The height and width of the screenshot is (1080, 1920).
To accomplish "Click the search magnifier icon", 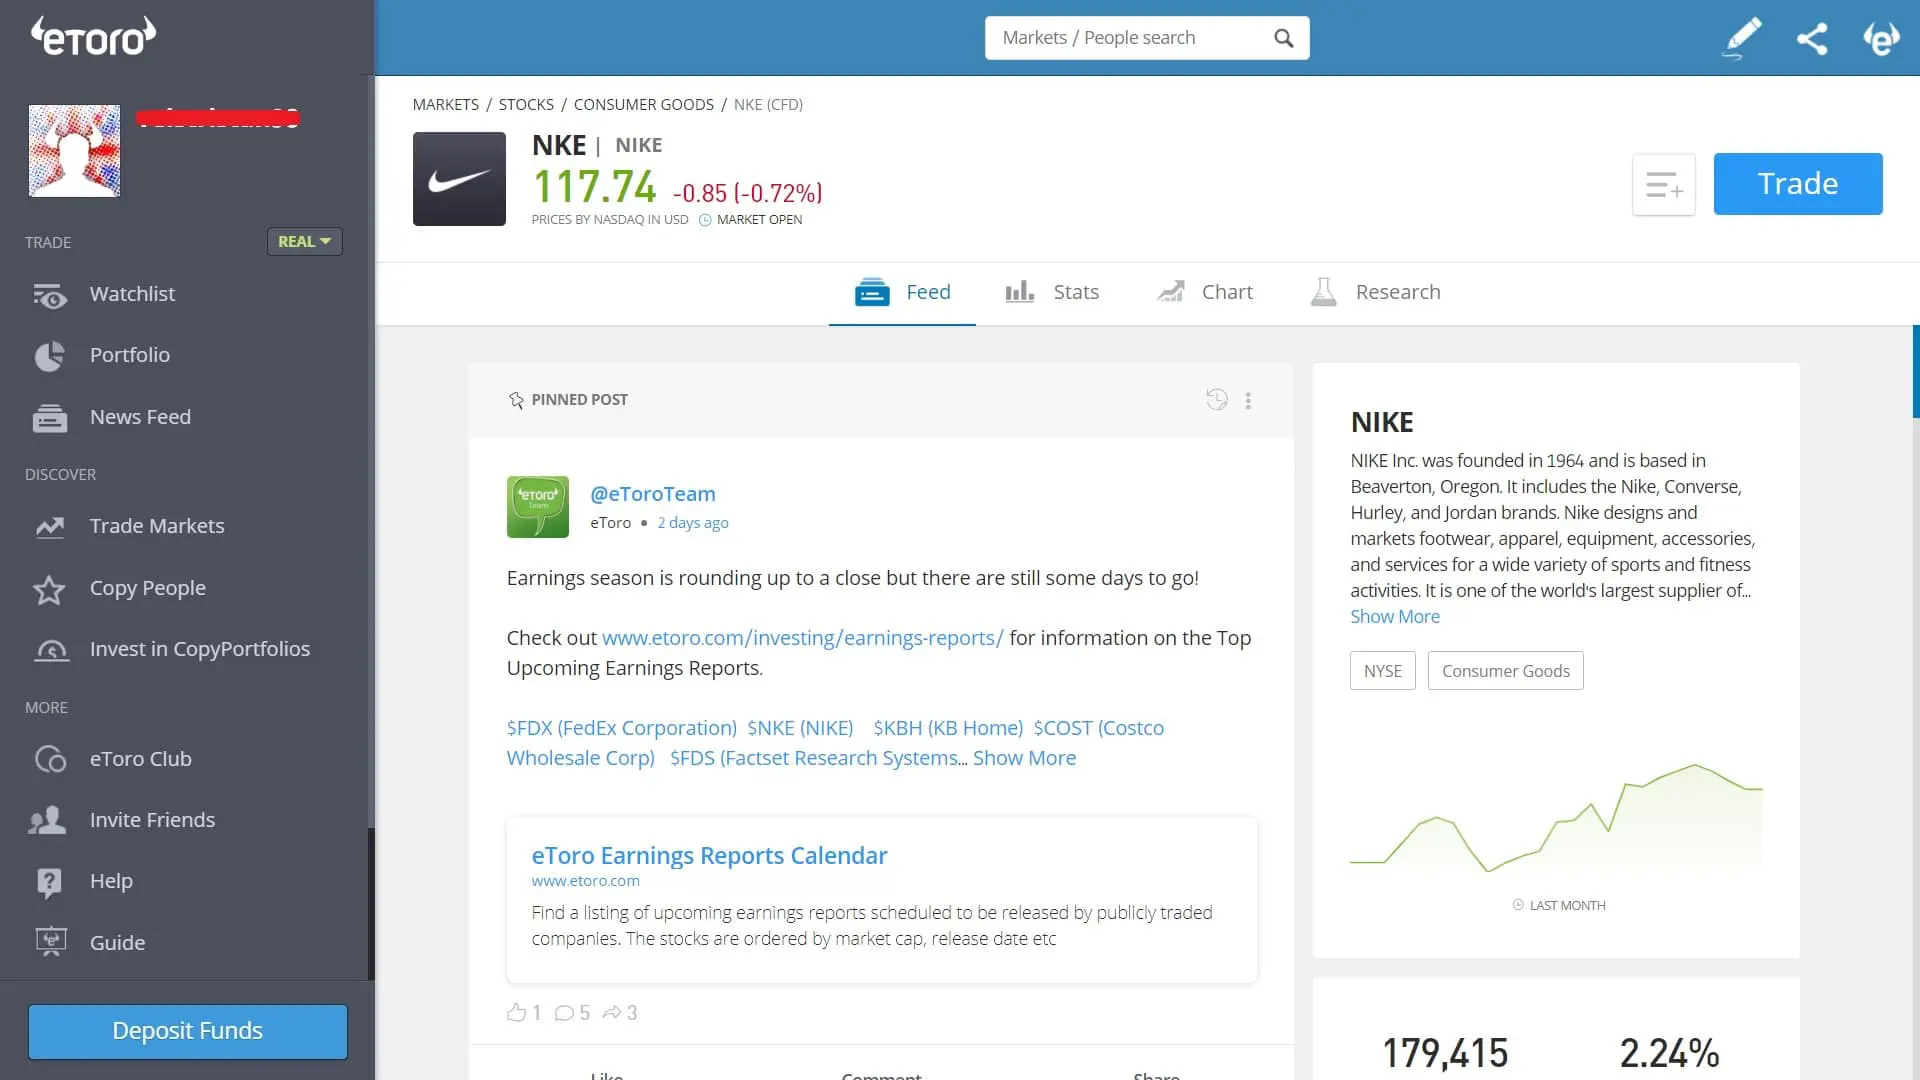I will click(1284, 37).
